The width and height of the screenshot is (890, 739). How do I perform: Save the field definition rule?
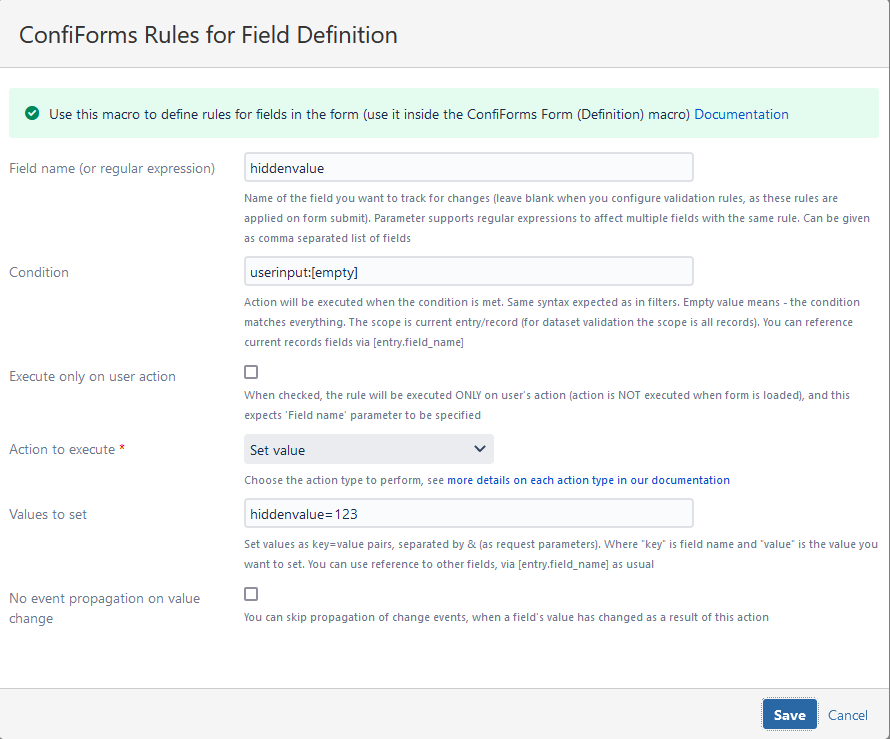(x=790, y=714)
